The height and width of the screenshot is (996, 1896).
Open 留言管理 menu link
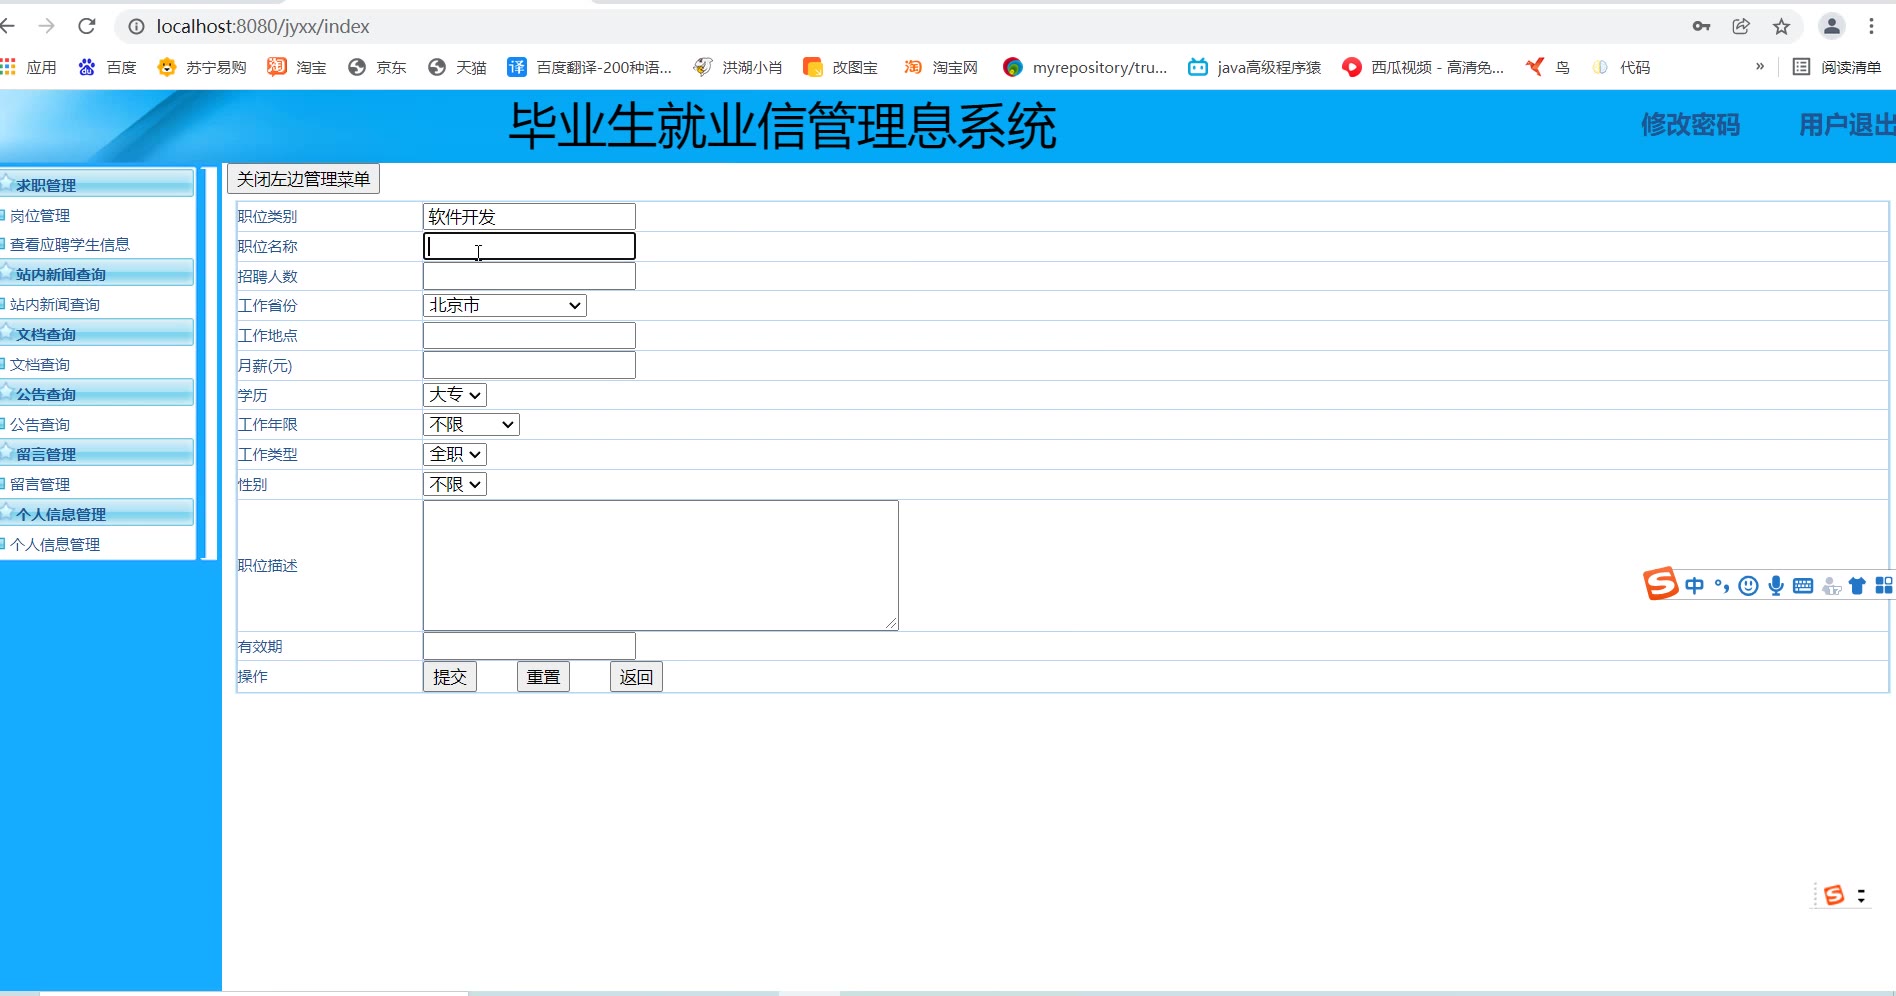tap(40, 485)
